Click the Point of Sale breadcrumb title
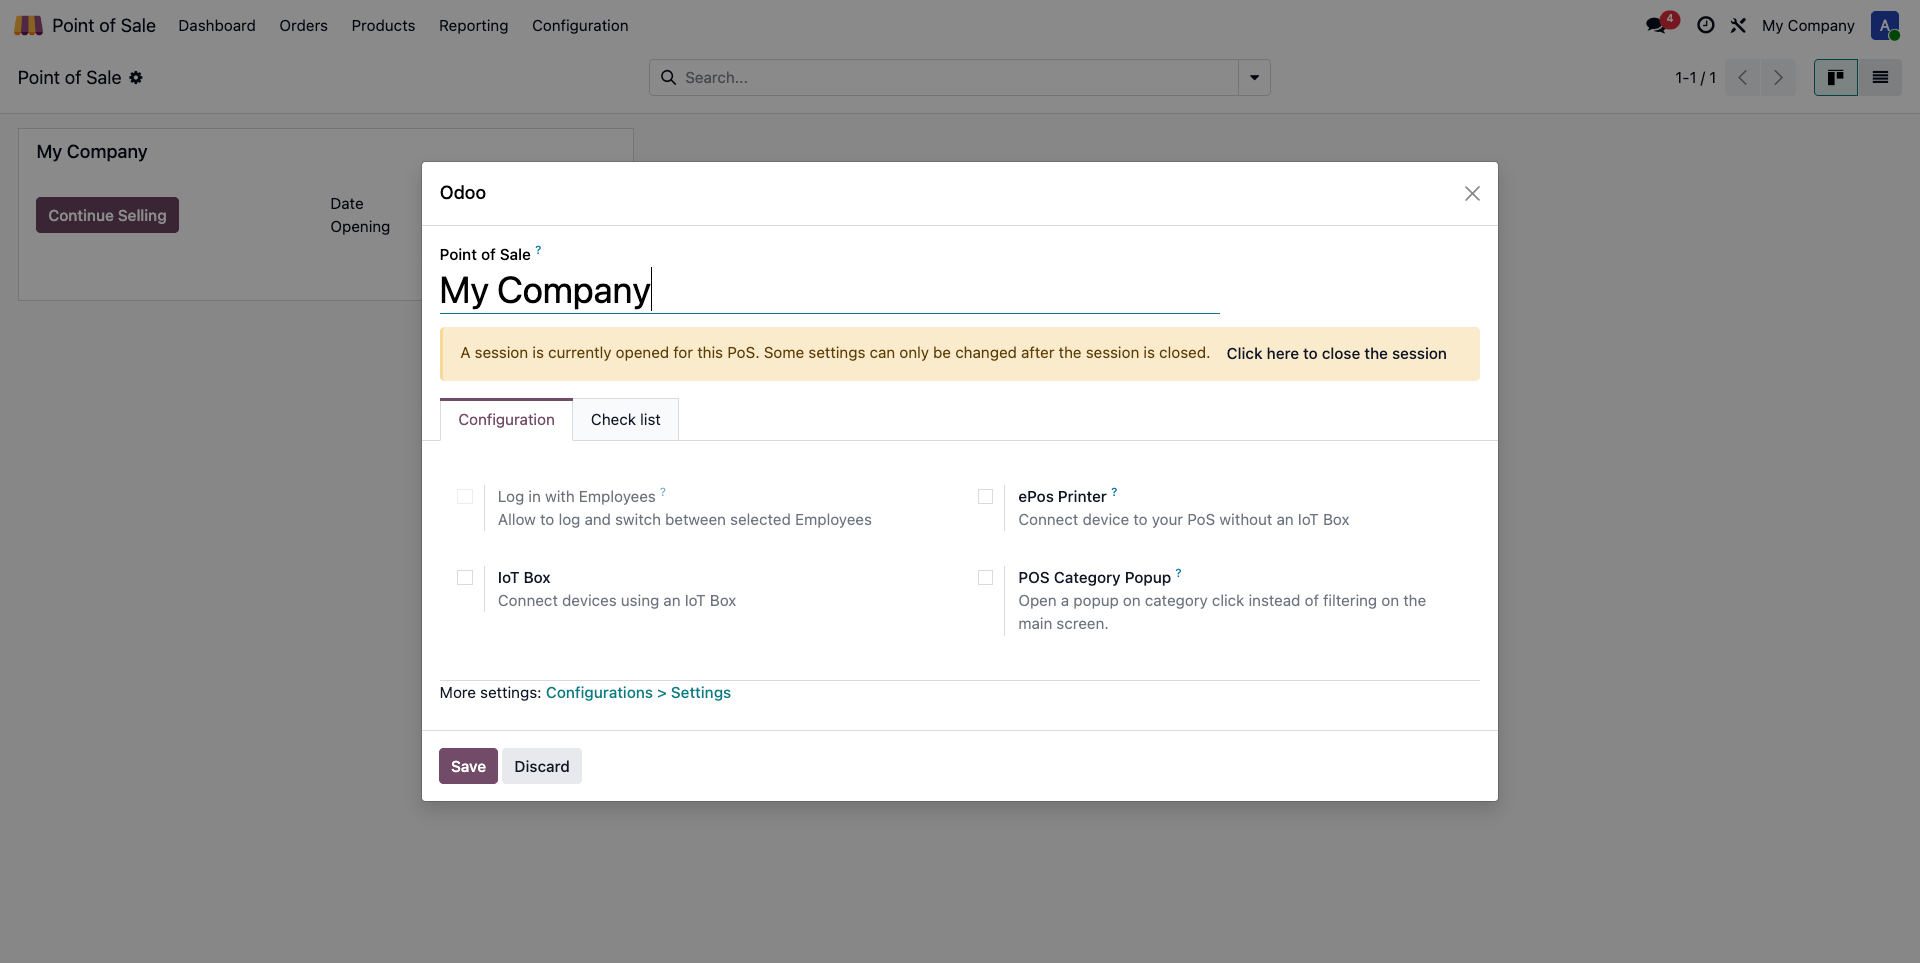1920x963 pixels. (x=69, y=77)
